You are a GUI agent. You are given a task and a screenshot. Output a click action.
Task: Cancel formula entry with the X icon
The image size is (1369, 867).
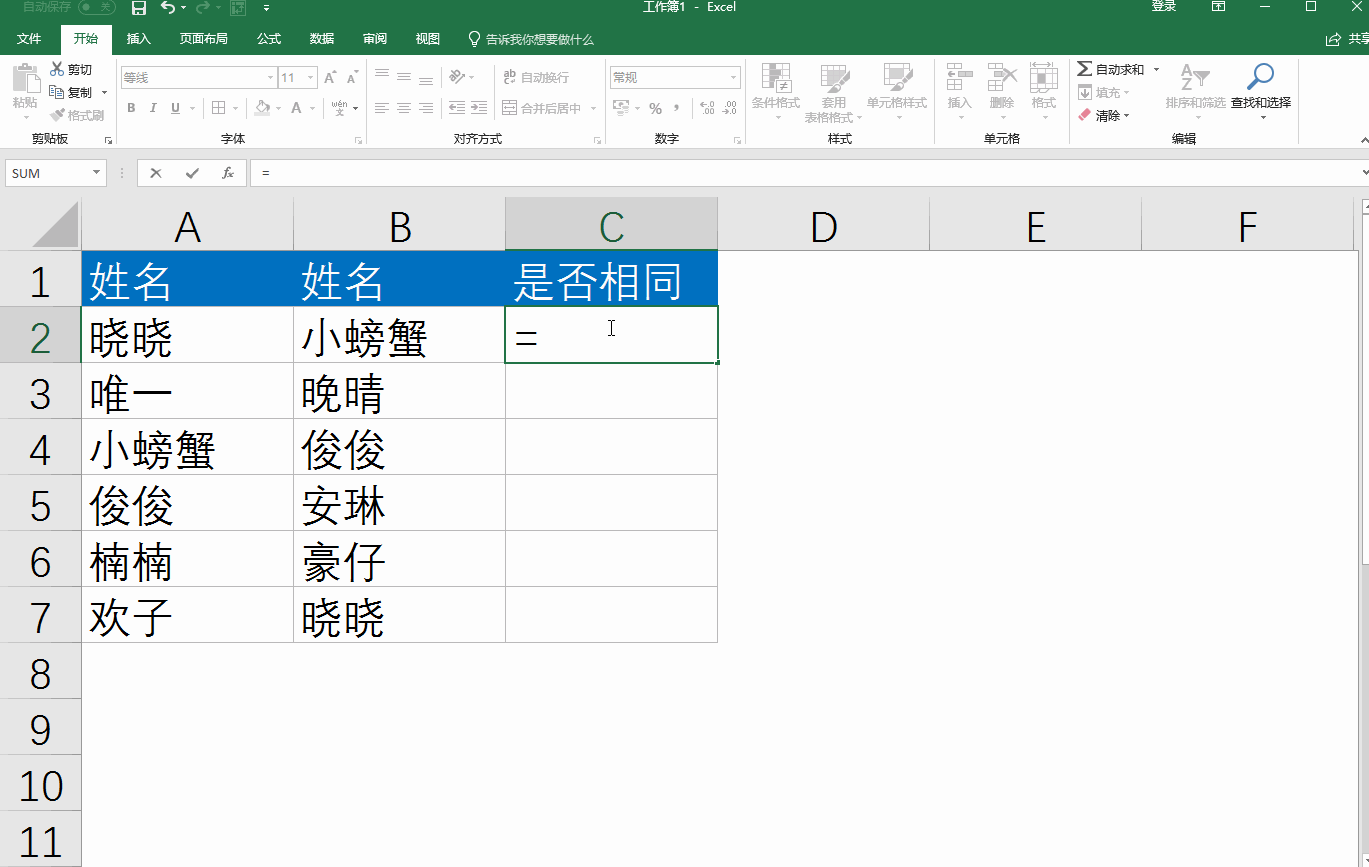156,173
